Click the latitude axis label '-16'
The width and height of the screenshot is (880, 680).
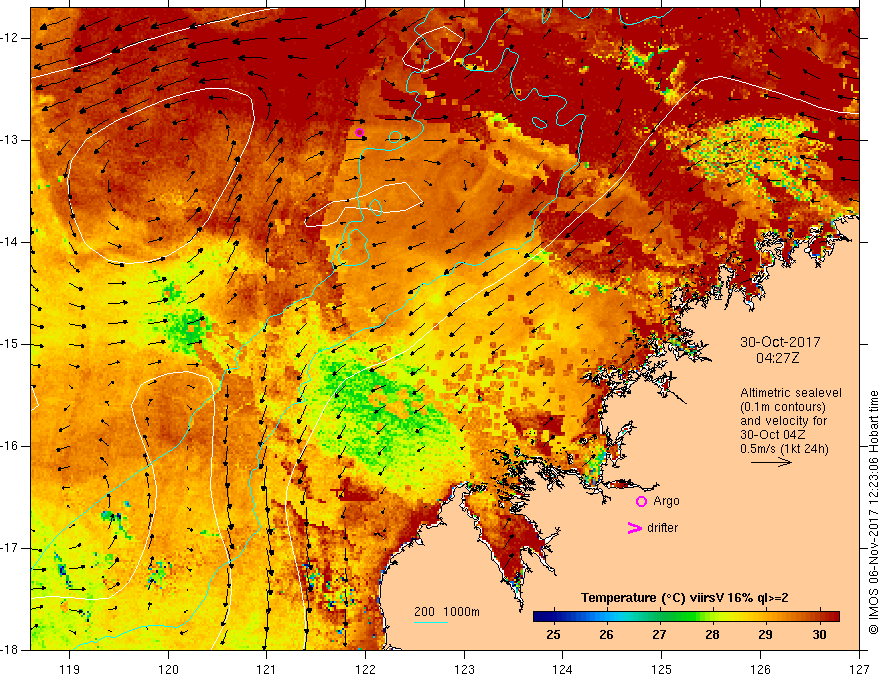[11, 446]
